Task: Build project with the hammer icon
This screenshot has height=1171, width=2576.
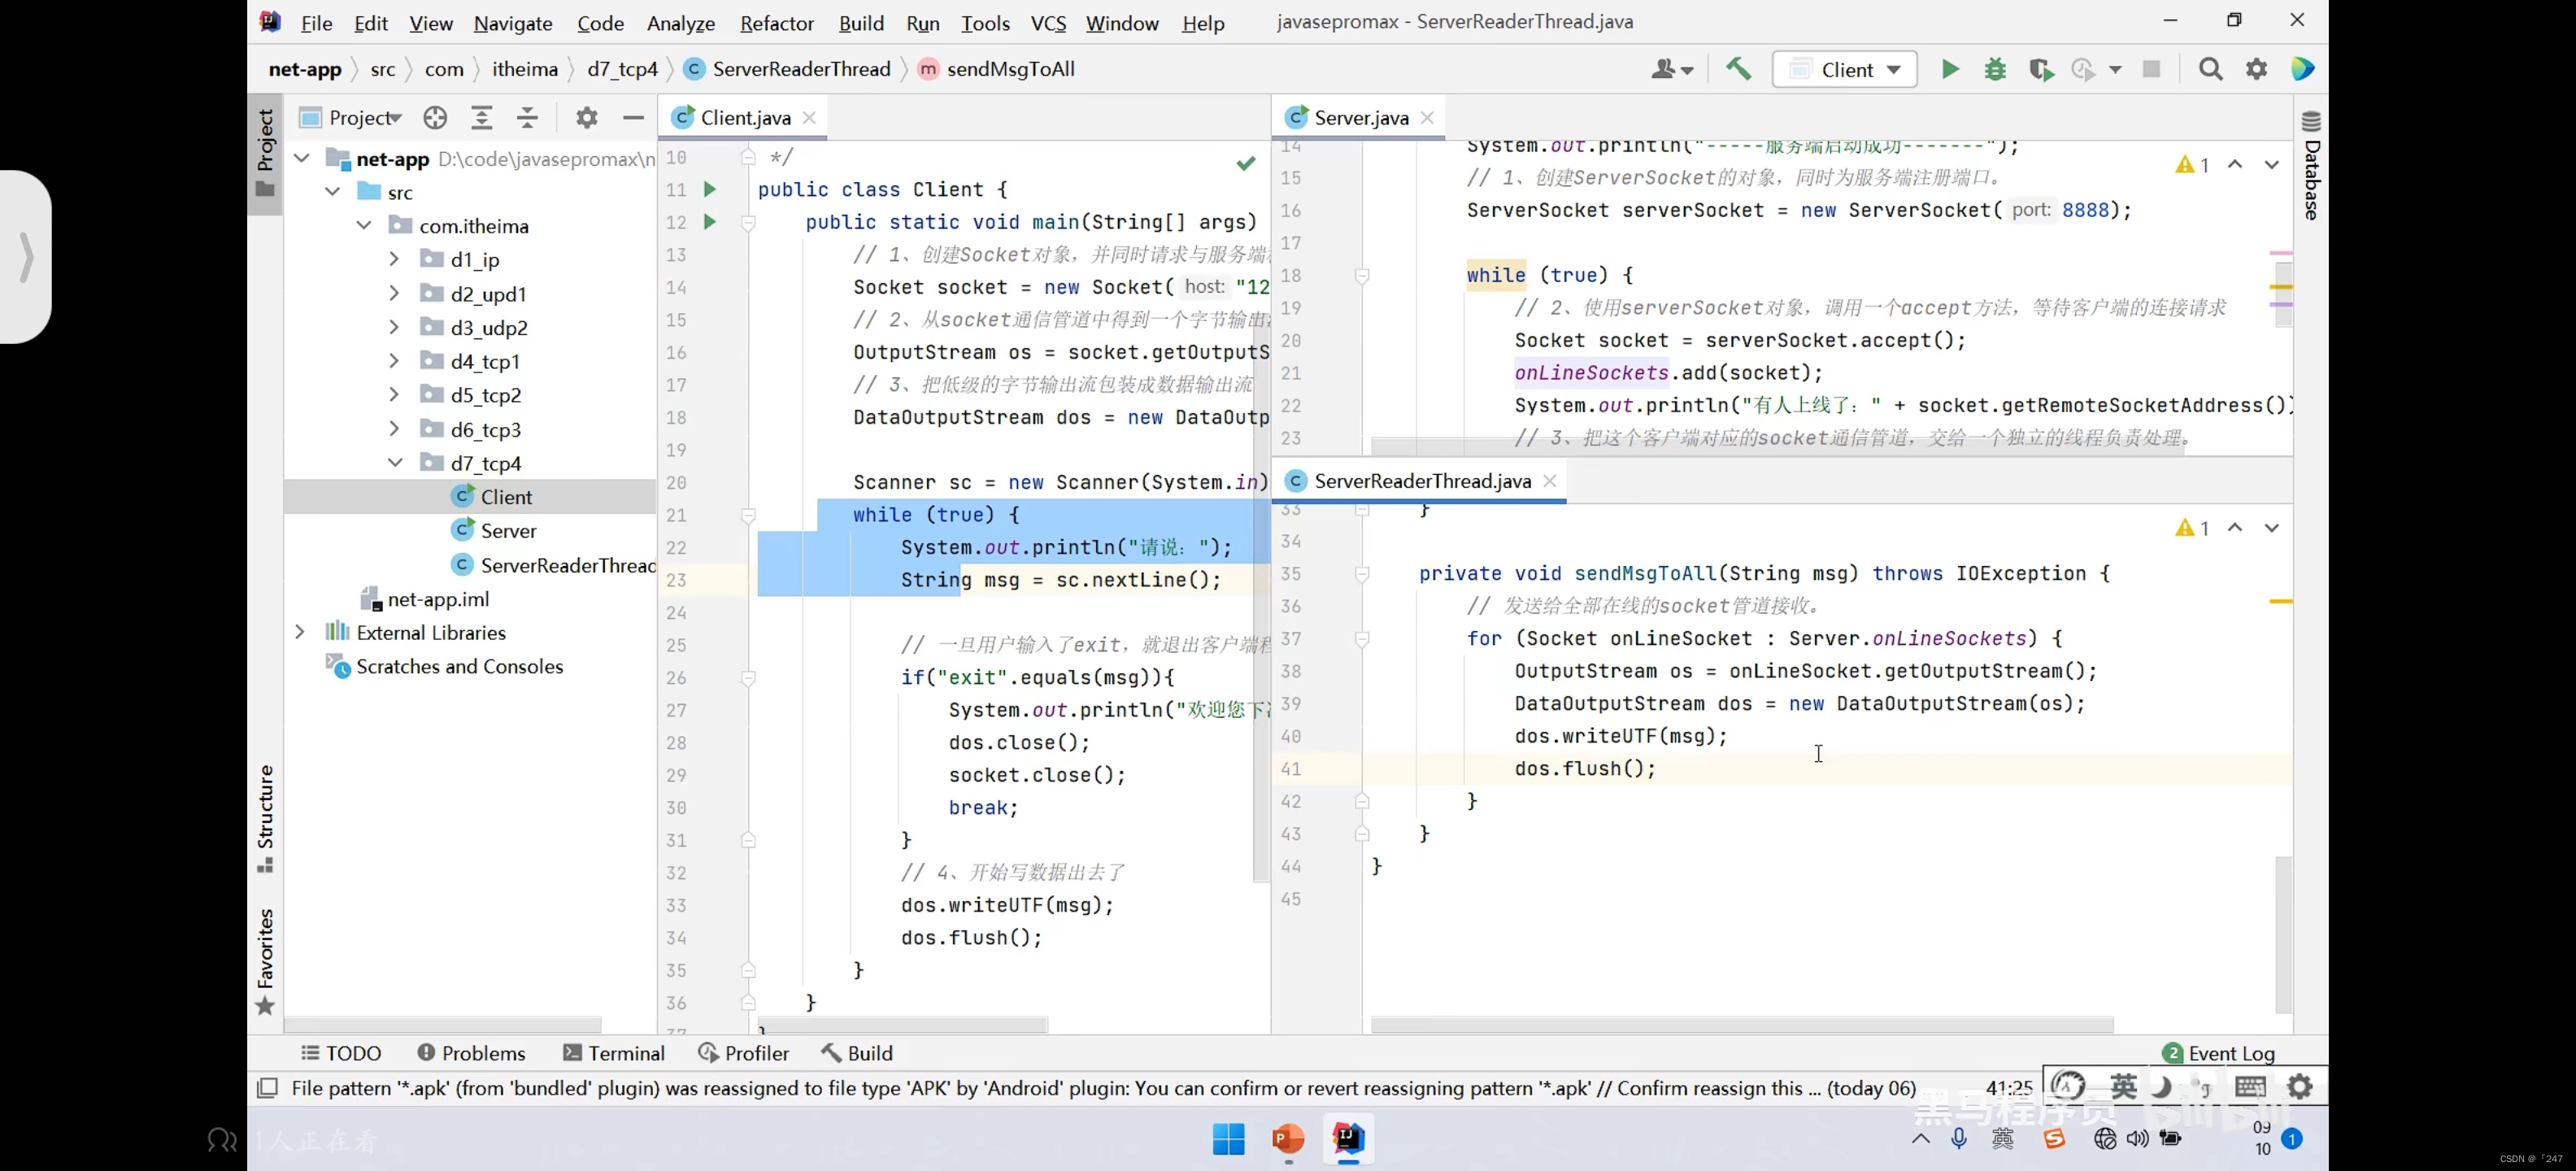Action: coord(1738,69)
